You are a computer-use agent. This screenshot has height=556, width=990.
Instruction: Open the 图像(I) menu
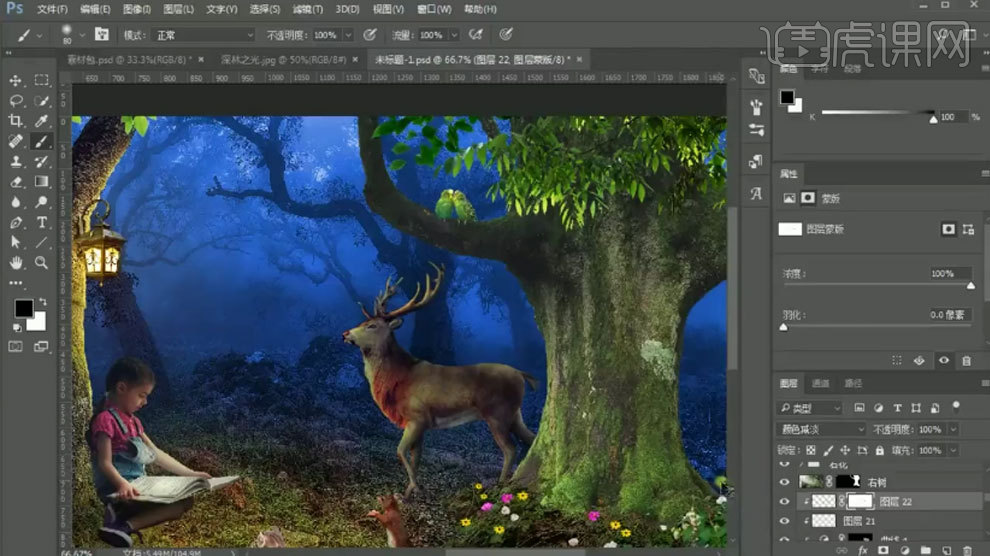(136, 9)
